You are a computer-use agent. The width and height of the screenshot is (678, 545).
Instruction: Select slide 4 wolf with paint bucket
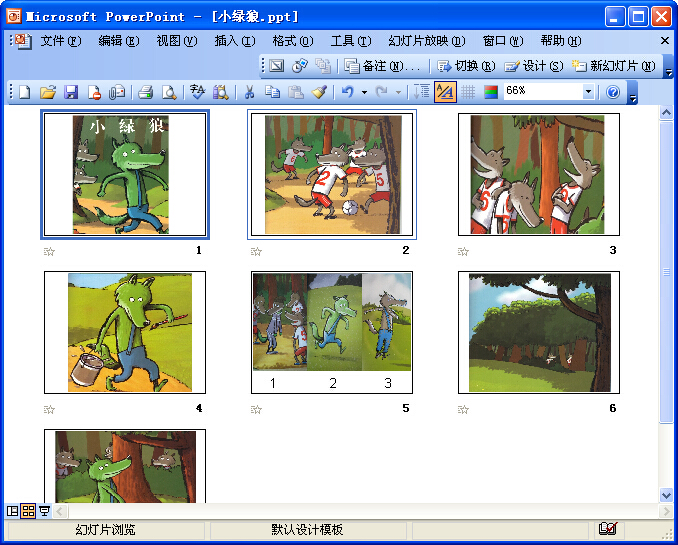click(x=125, y=332)
